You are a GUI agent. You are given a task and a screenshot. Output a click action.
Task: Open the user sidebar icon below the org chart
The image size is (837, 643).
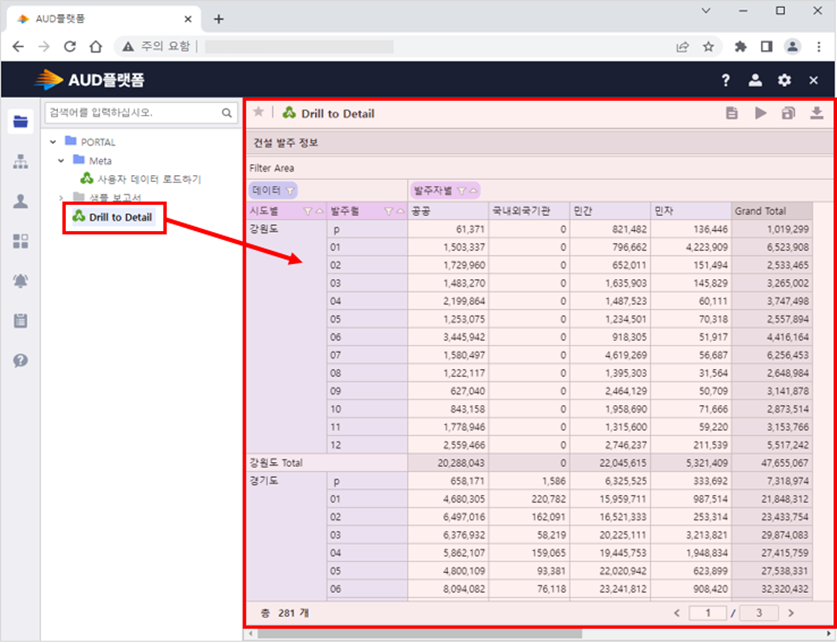pos(20,201)
